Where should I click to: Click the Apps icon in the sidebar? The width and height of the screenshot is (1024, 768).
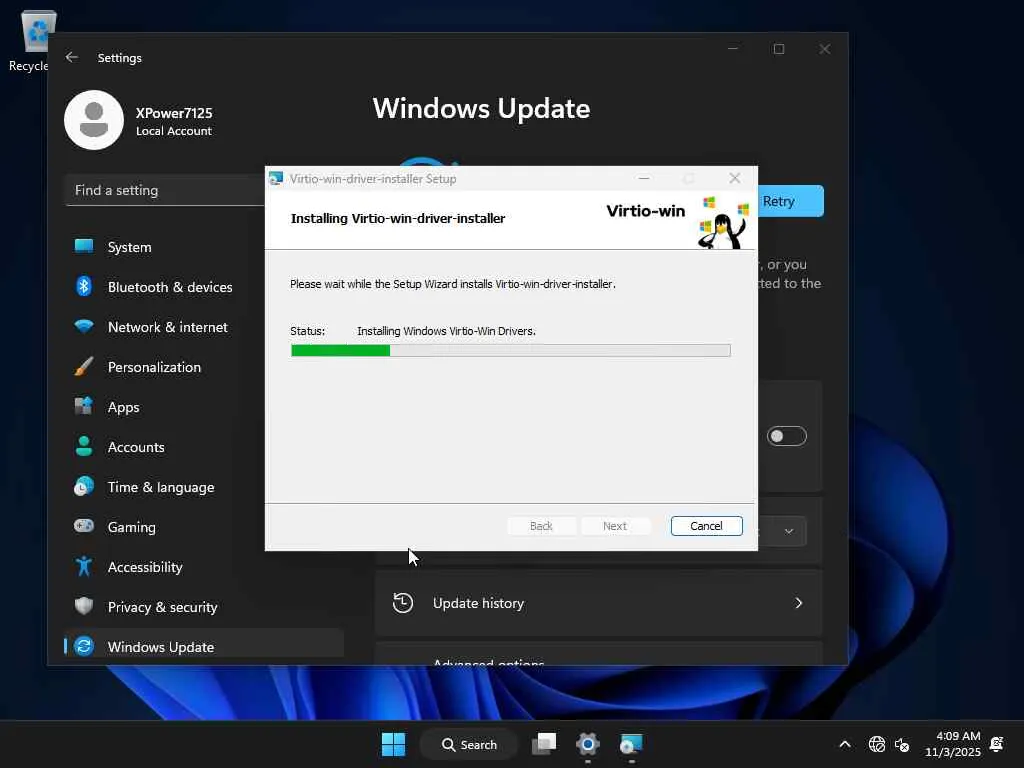click(84, 406)
